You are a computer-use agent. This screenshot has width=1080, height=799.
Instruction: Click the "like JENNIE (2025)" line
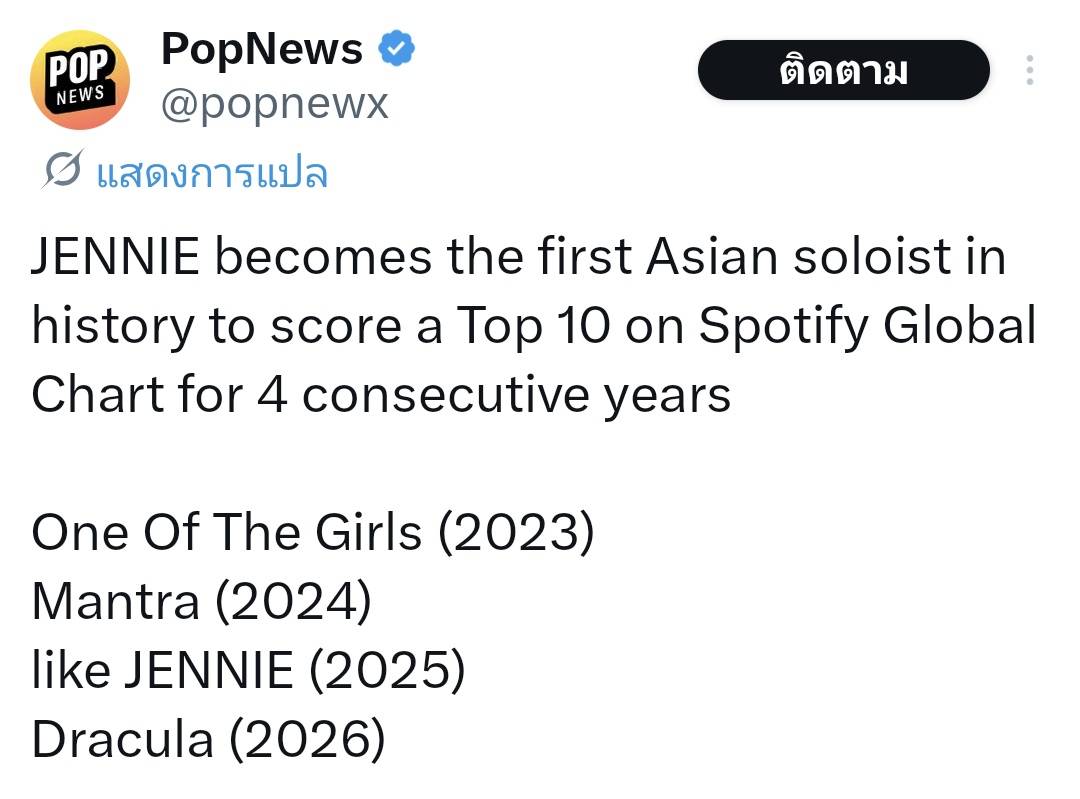pyautogui.click(x=248, y=671)
